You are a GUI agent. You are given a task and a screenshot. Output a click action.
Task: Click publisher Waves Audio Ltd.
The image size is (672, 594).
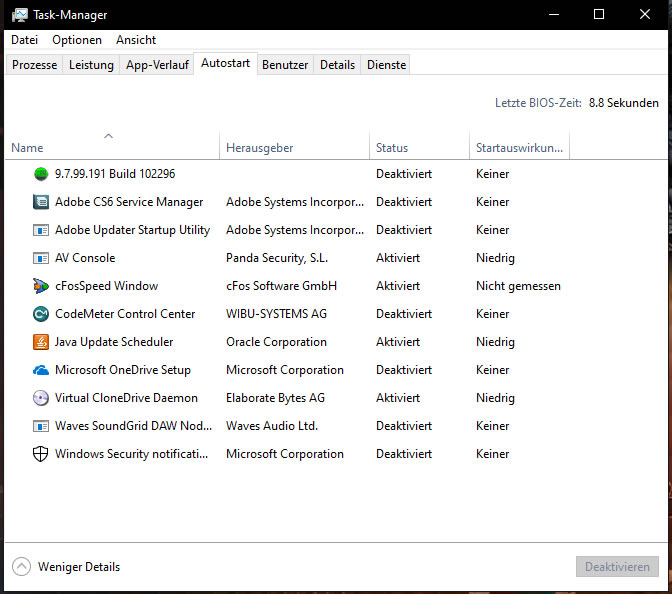point(272,426)
